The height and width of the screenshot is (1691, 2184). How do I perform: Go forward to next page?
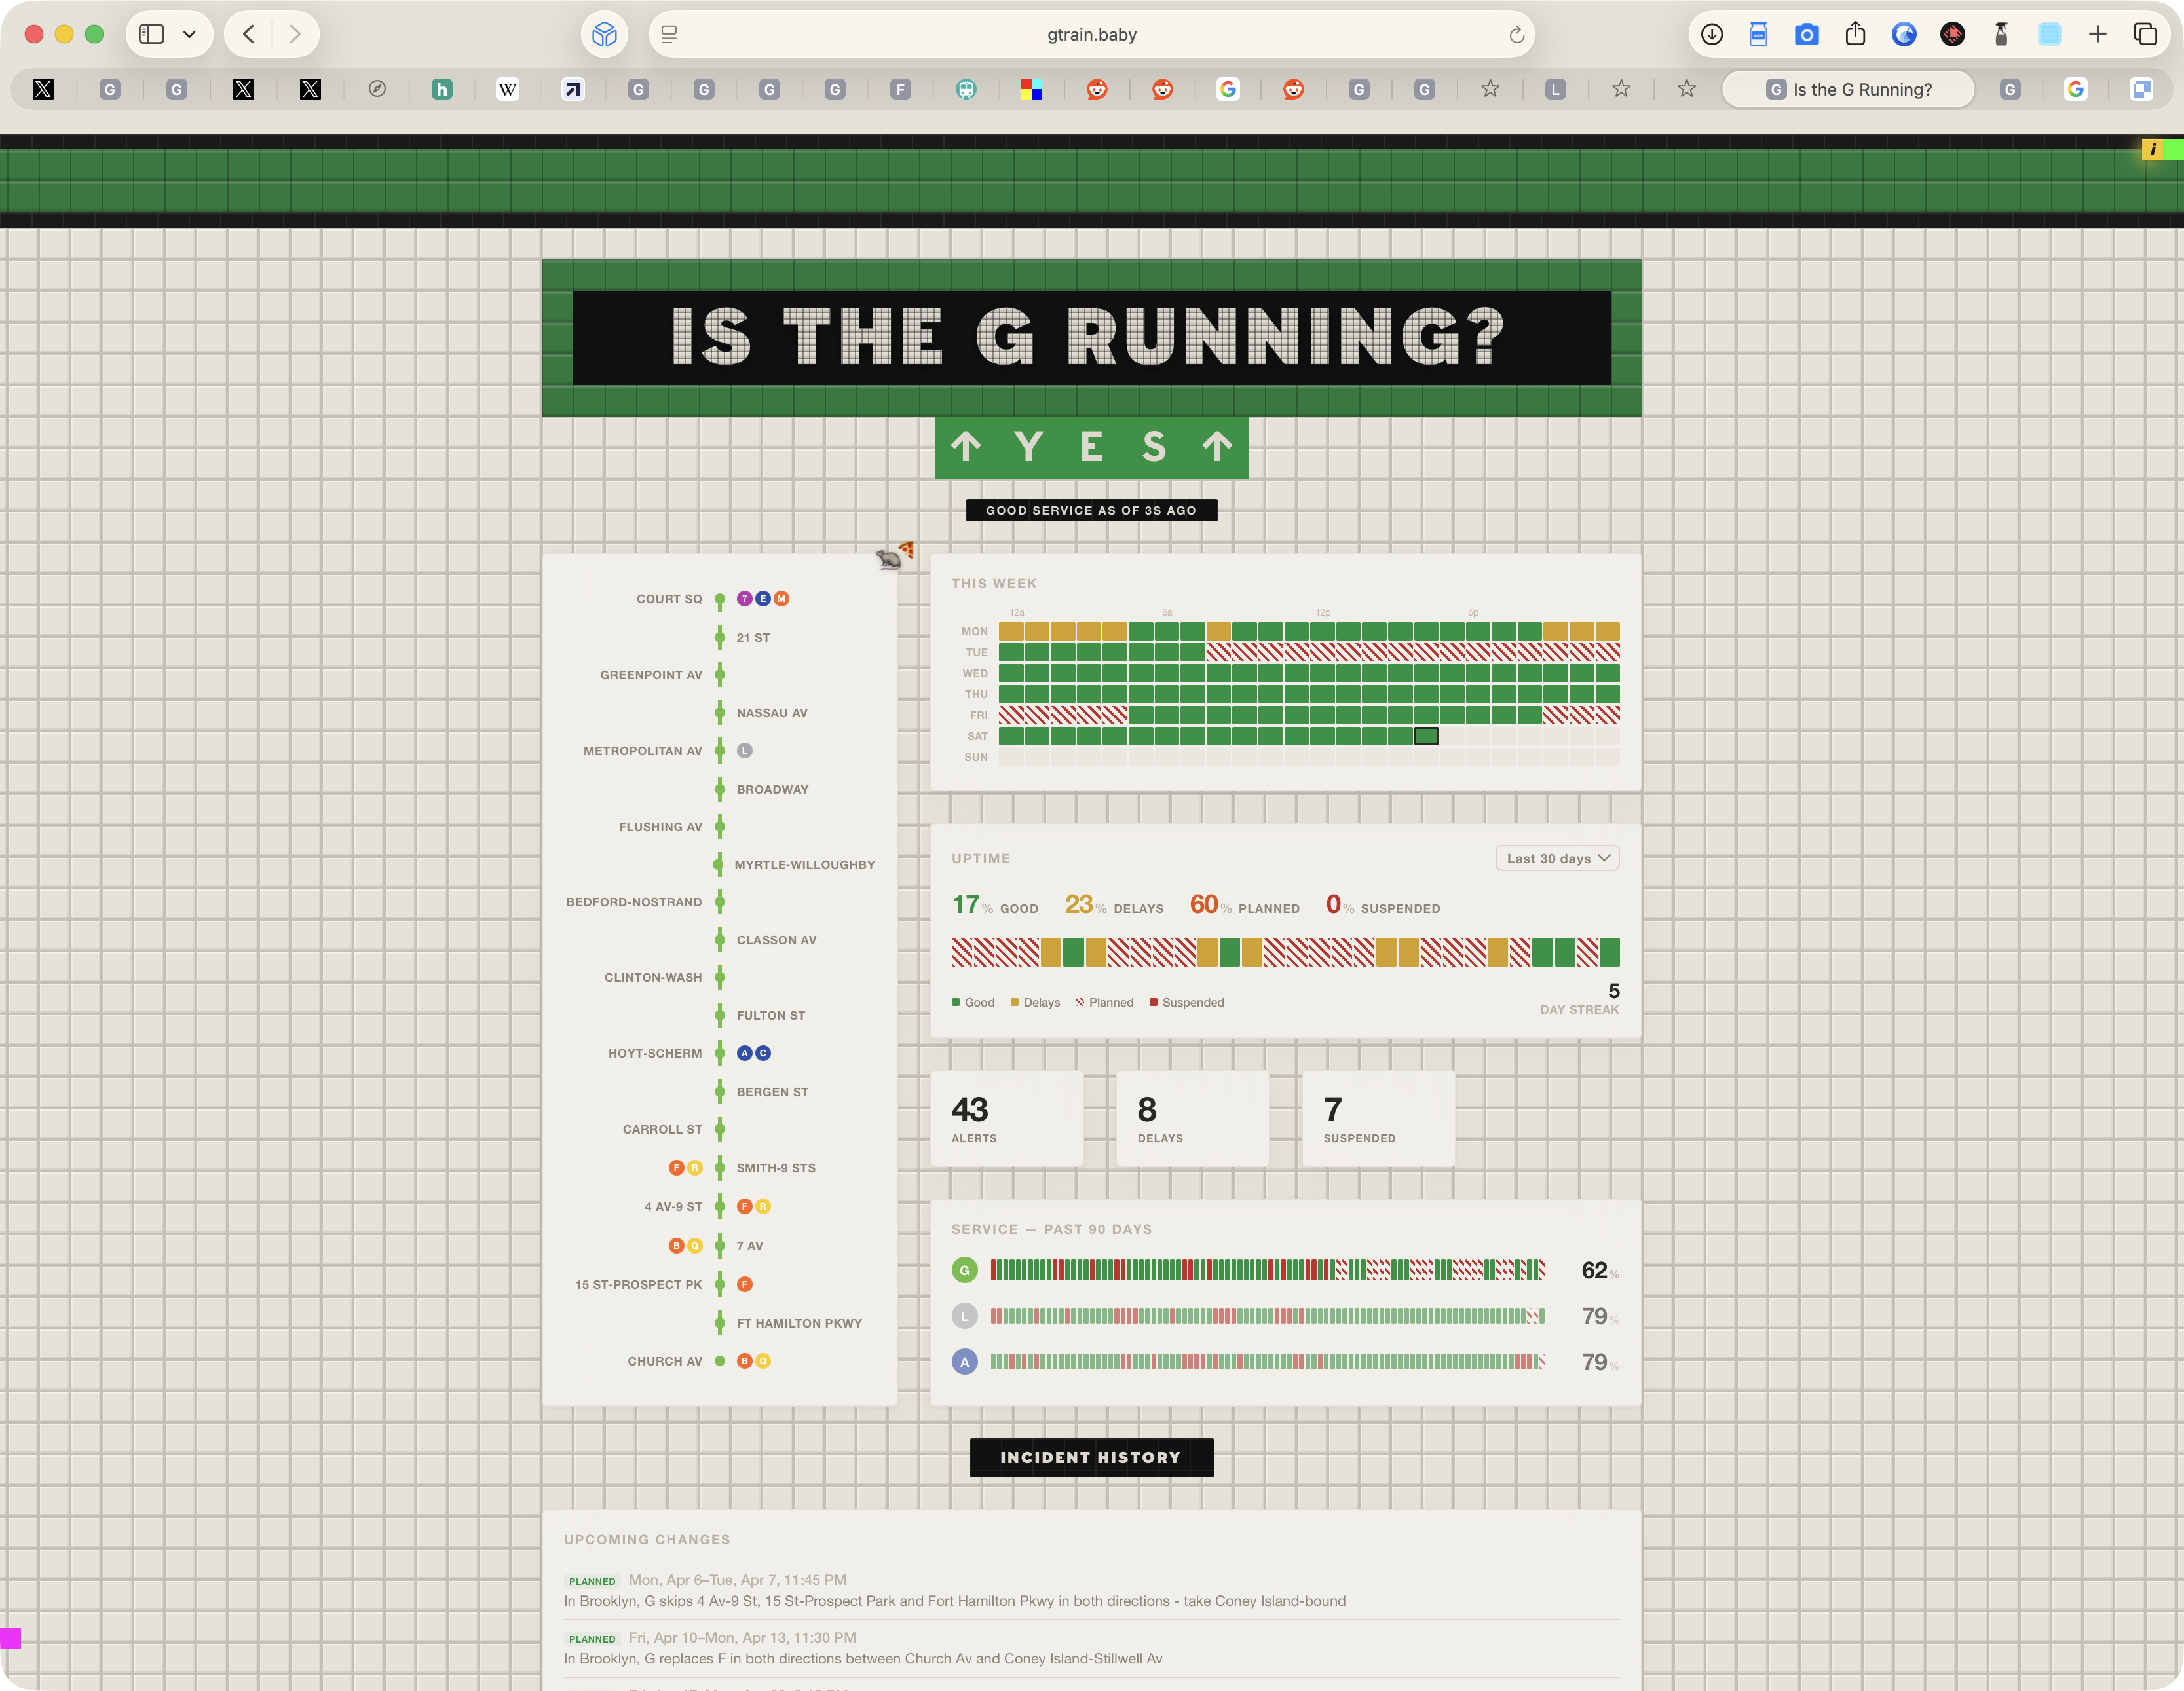pos(295,34)
